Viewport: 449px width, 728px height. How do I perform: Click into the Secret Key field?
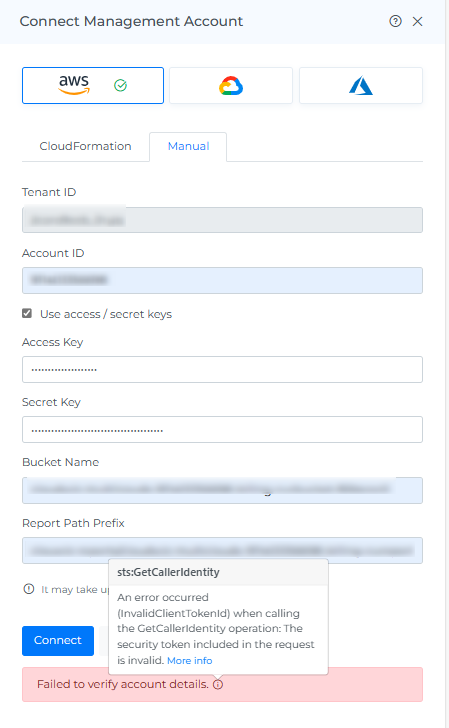[222, 429]
